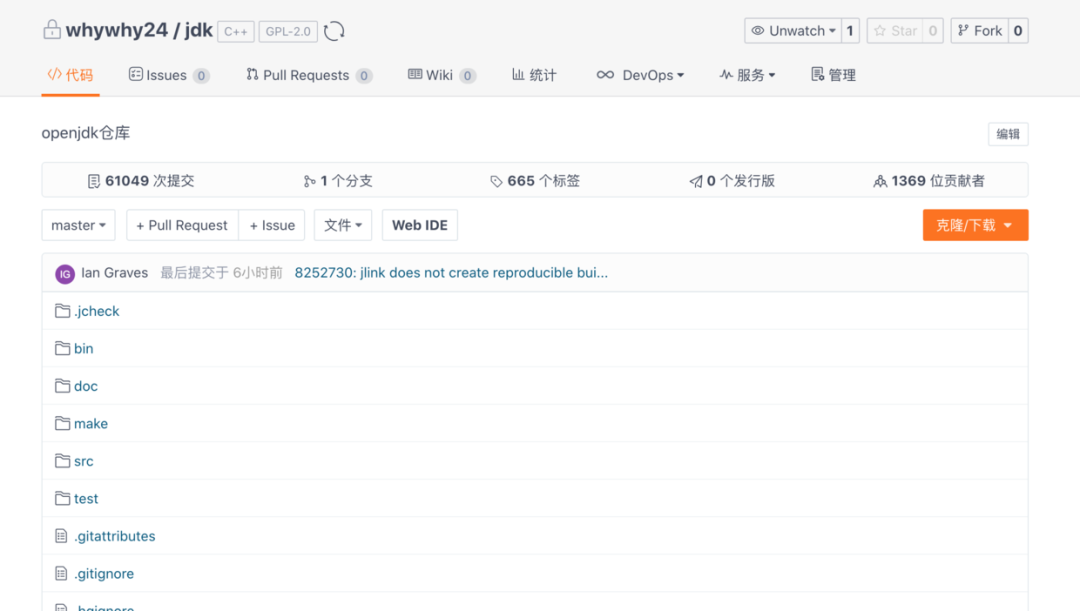The image size is (1080, 611).
Task: Star this repository
Action: (x=895, y=31)
